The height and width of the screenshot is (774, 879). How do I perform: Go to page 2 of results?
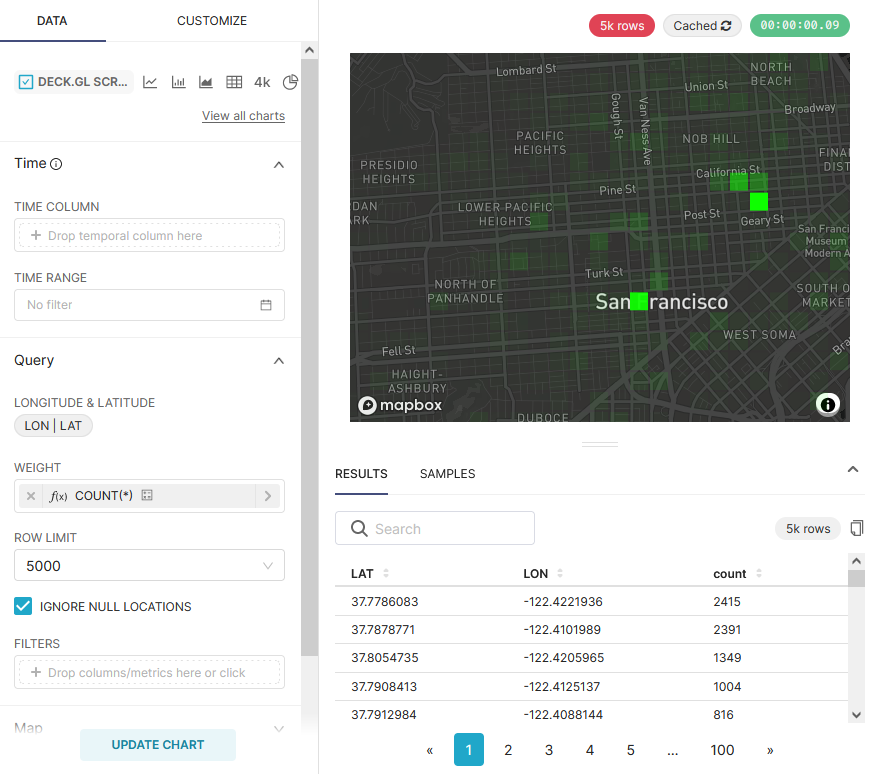tap(508, 750)
